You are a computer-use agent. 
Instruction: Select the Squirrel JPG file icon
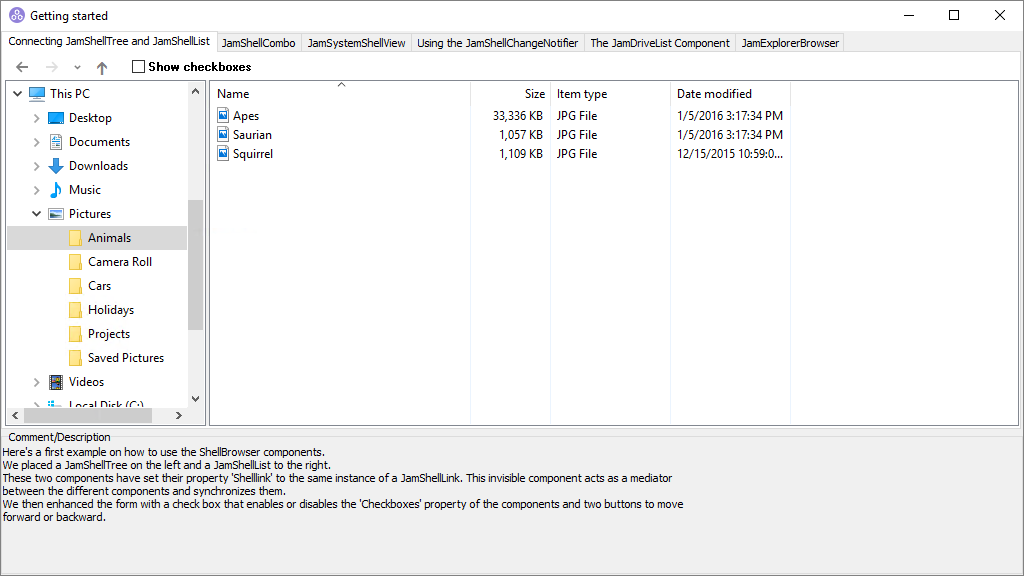click(x=224, y=153)
